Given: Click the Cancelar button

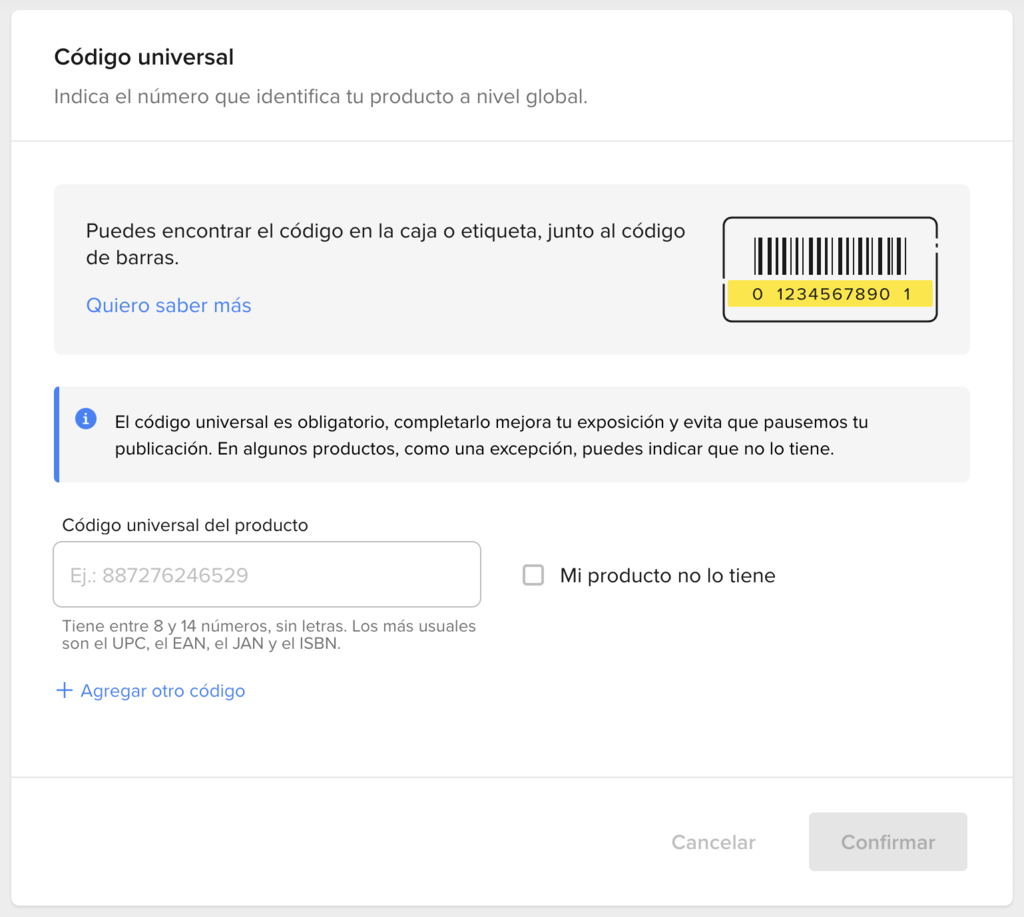Looking at the screenshot, I should pos(712,842).
